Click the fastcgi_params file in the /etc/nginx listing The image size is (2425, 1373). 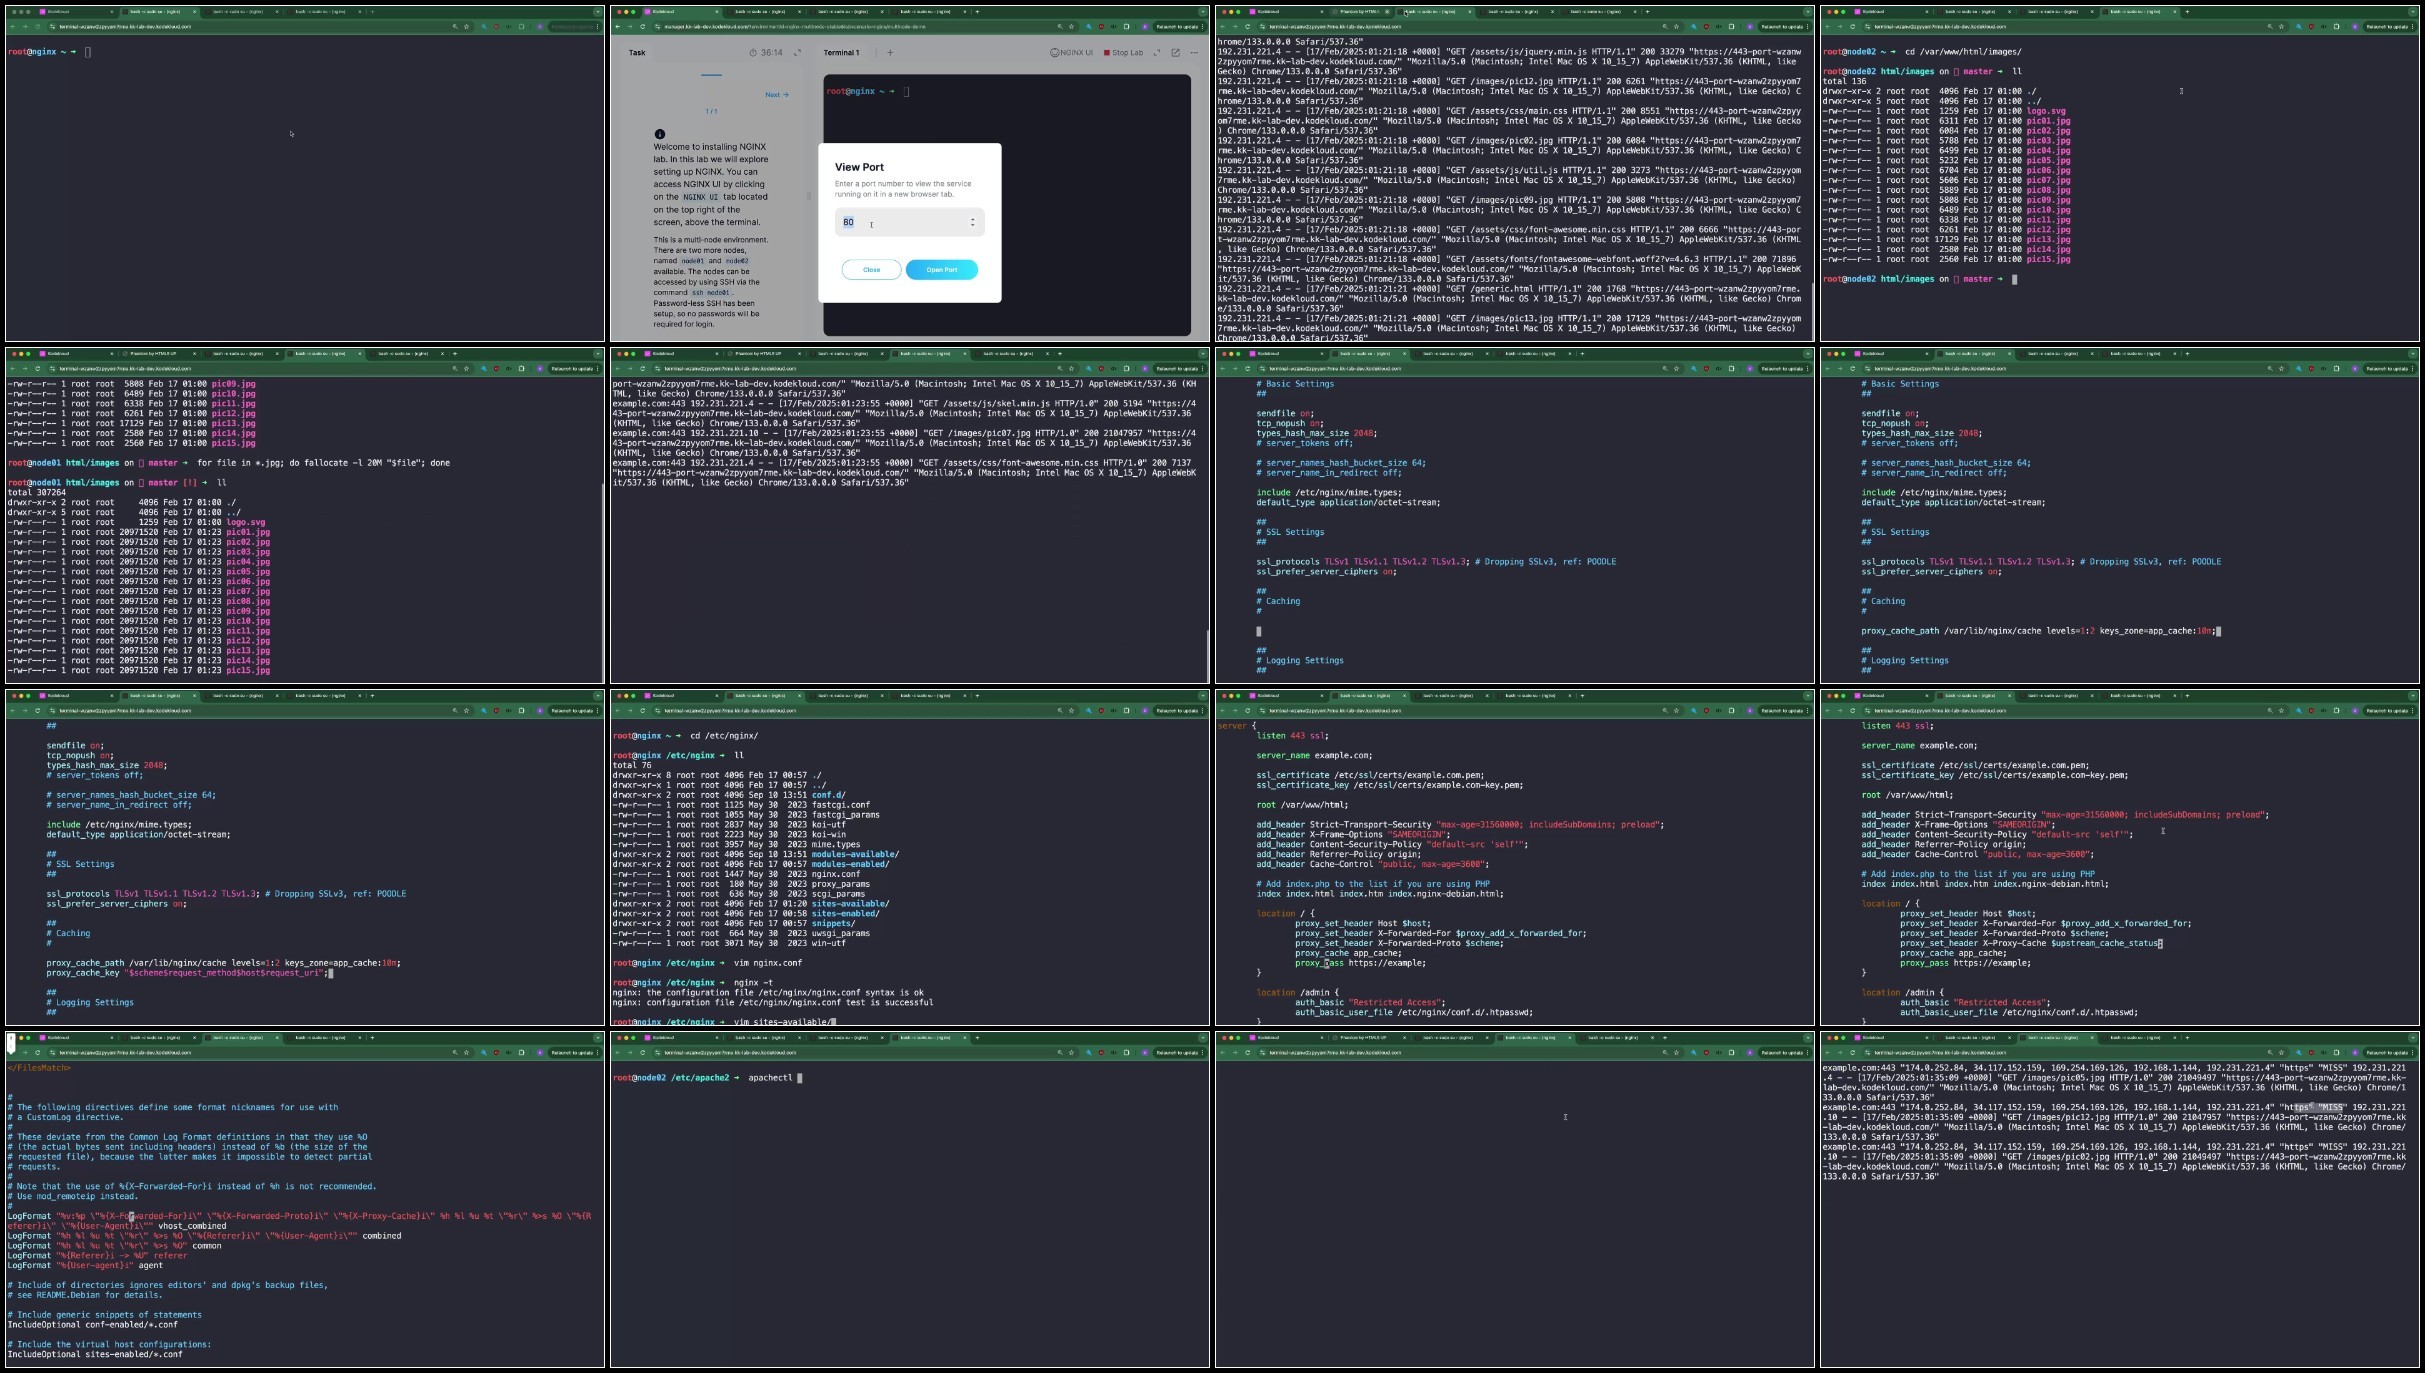point(846,815)
